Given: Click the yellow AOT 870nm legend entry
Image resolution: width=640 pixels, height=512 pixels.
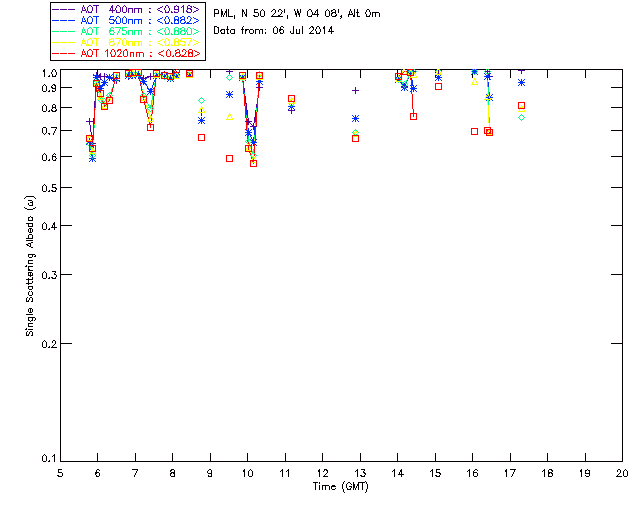Looking at the screenshot, I should tap(128, 42).
